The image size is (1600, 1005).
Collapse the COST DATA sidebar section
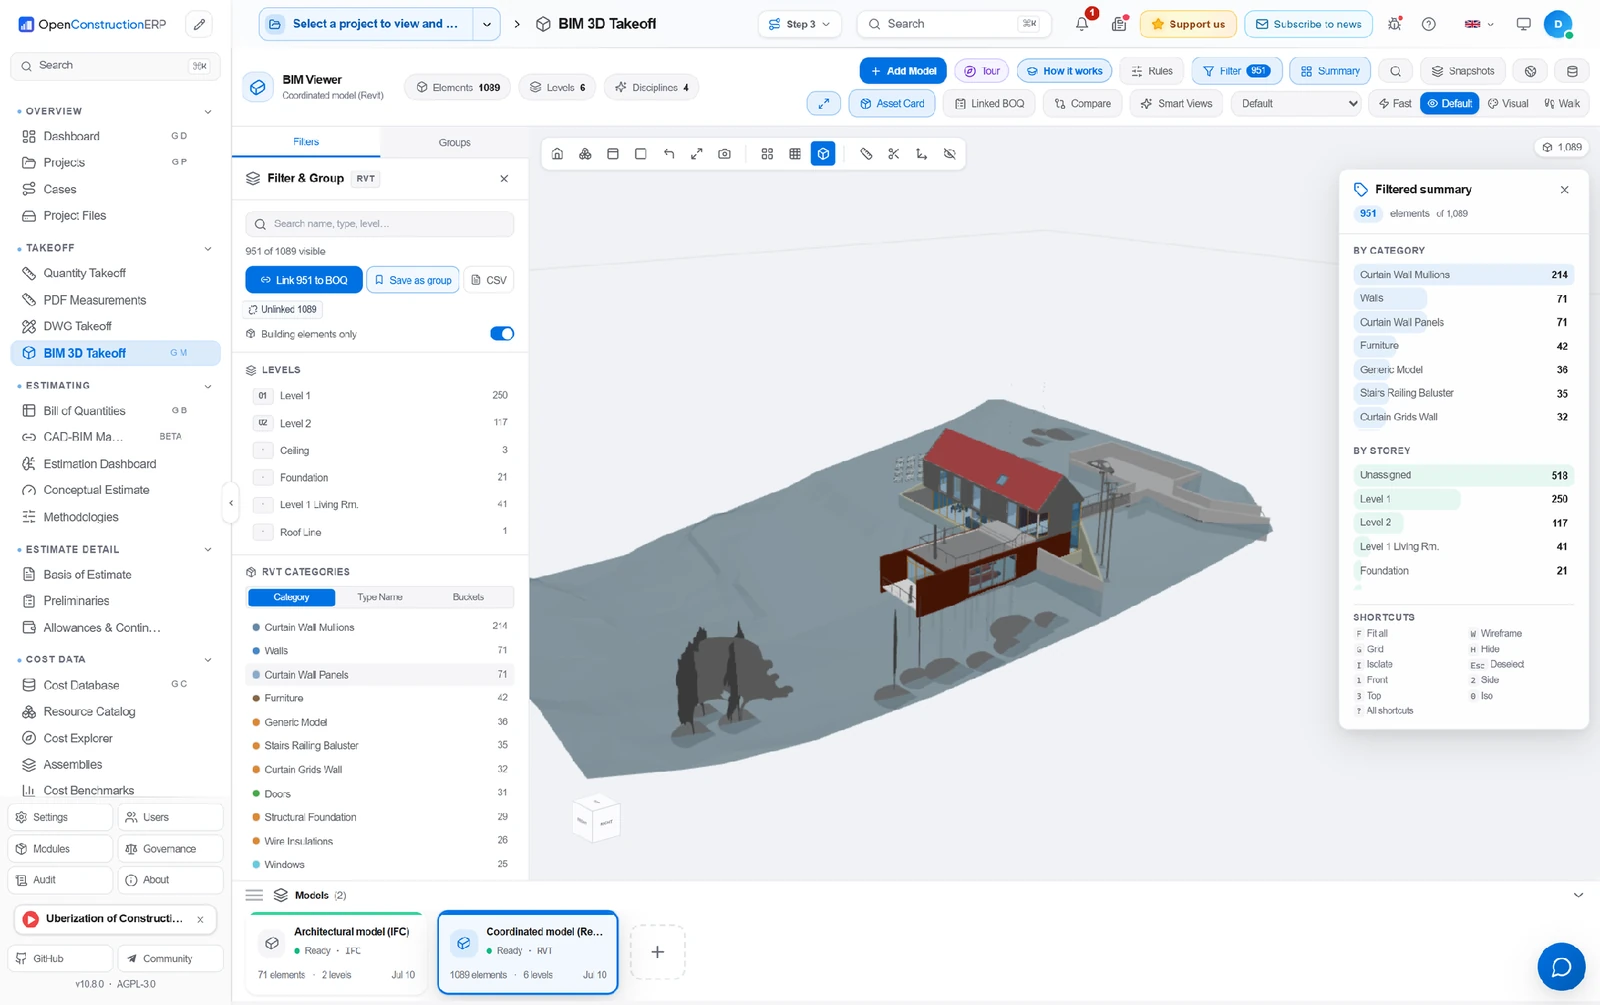pos(208,660)
